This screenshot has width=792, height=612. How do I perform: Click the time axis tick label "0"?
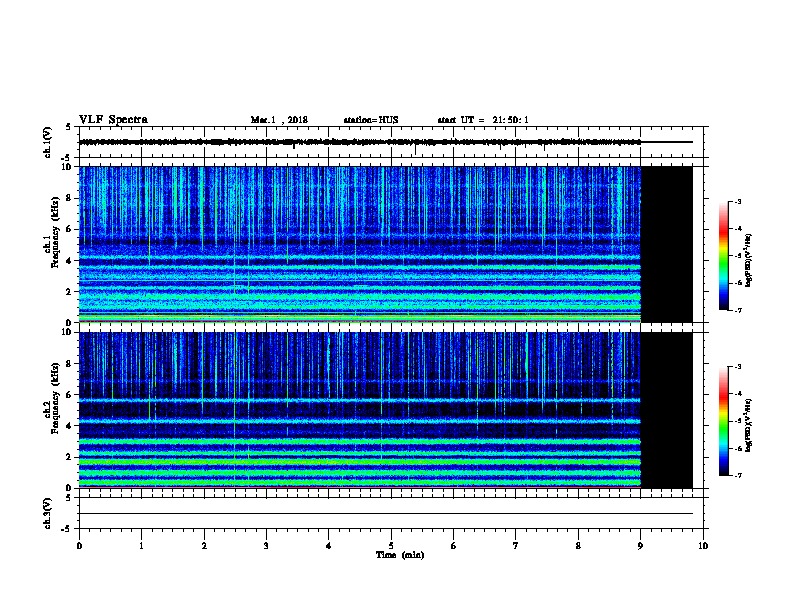point(79,545)
